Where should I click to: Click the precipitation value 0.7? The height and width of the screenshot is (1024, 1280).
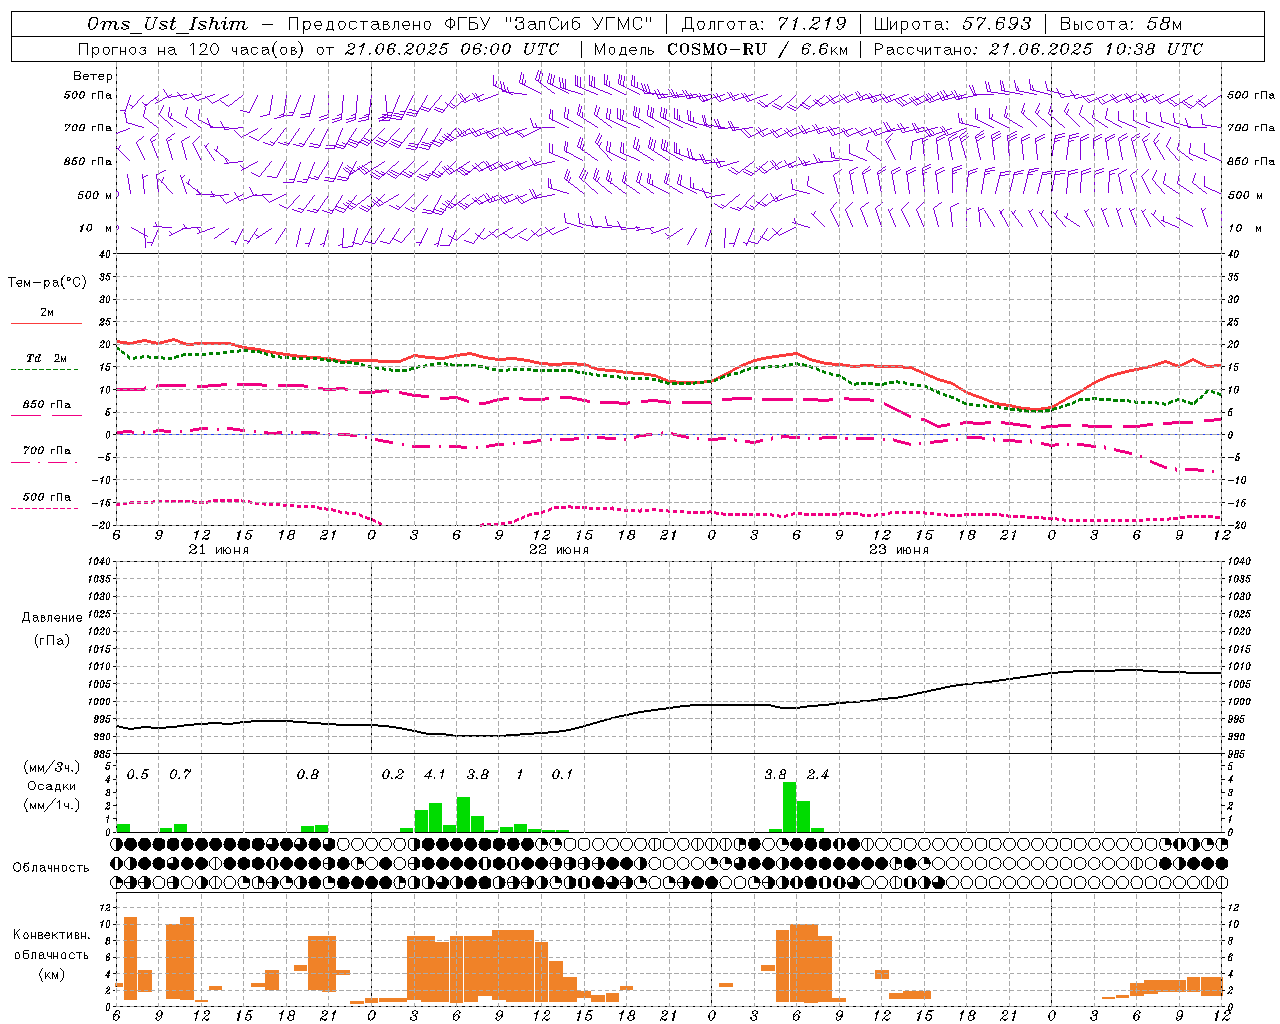coord(180,774)
